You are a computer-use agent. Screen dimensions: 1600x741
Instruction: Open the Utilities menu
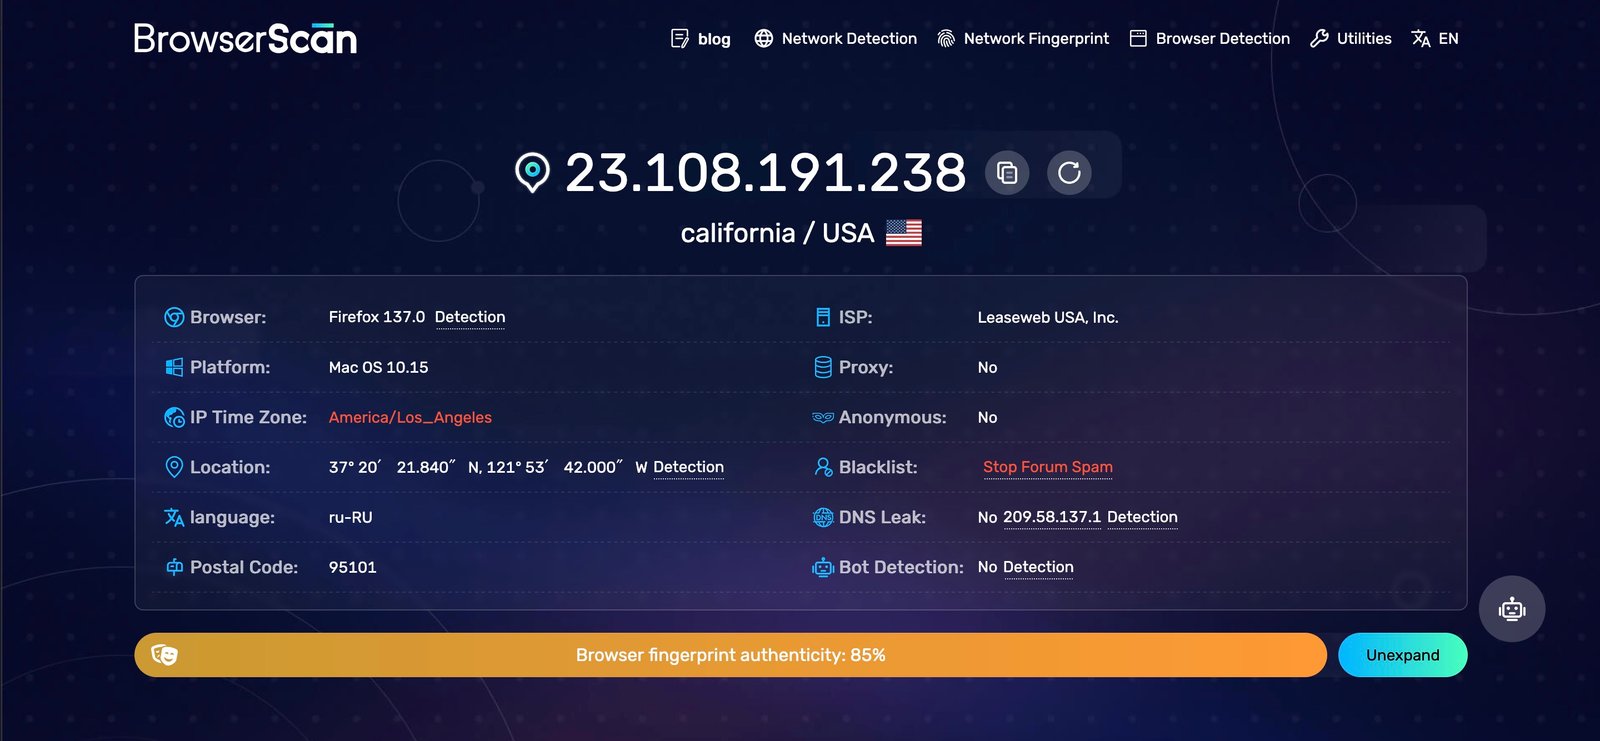pos(1364,38)
